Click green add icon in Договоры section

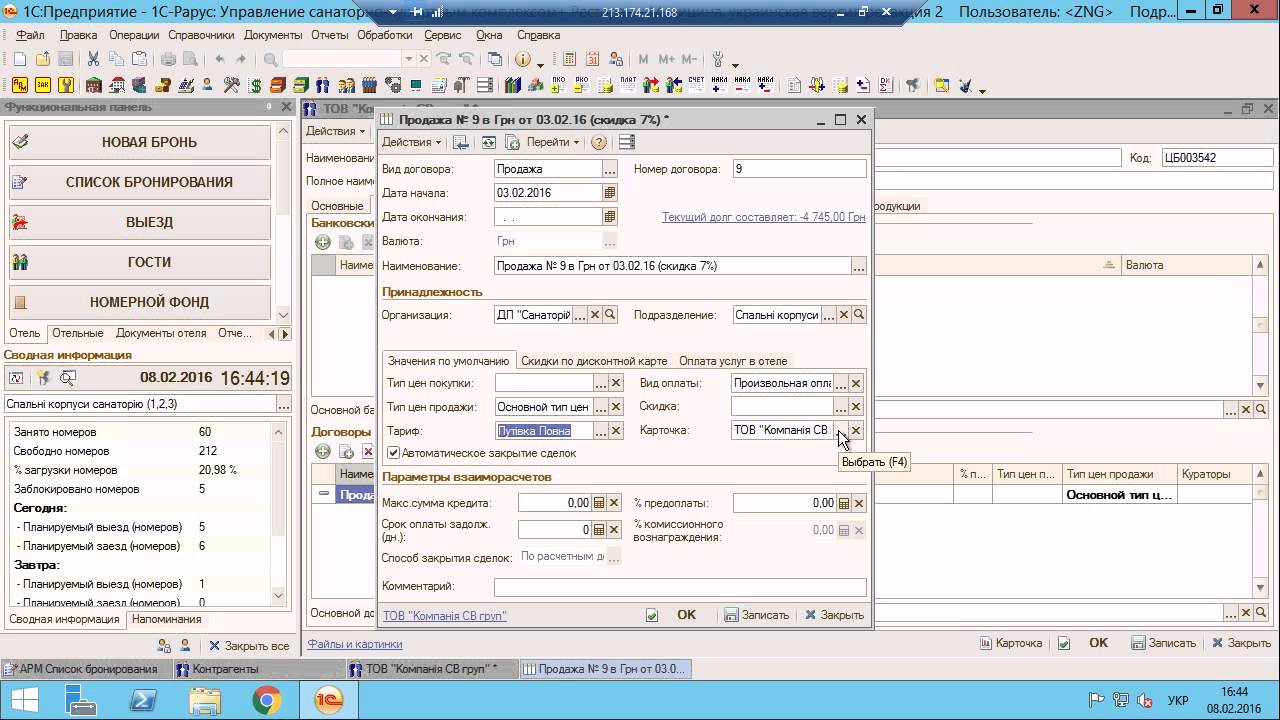click(x=323, y=452)
